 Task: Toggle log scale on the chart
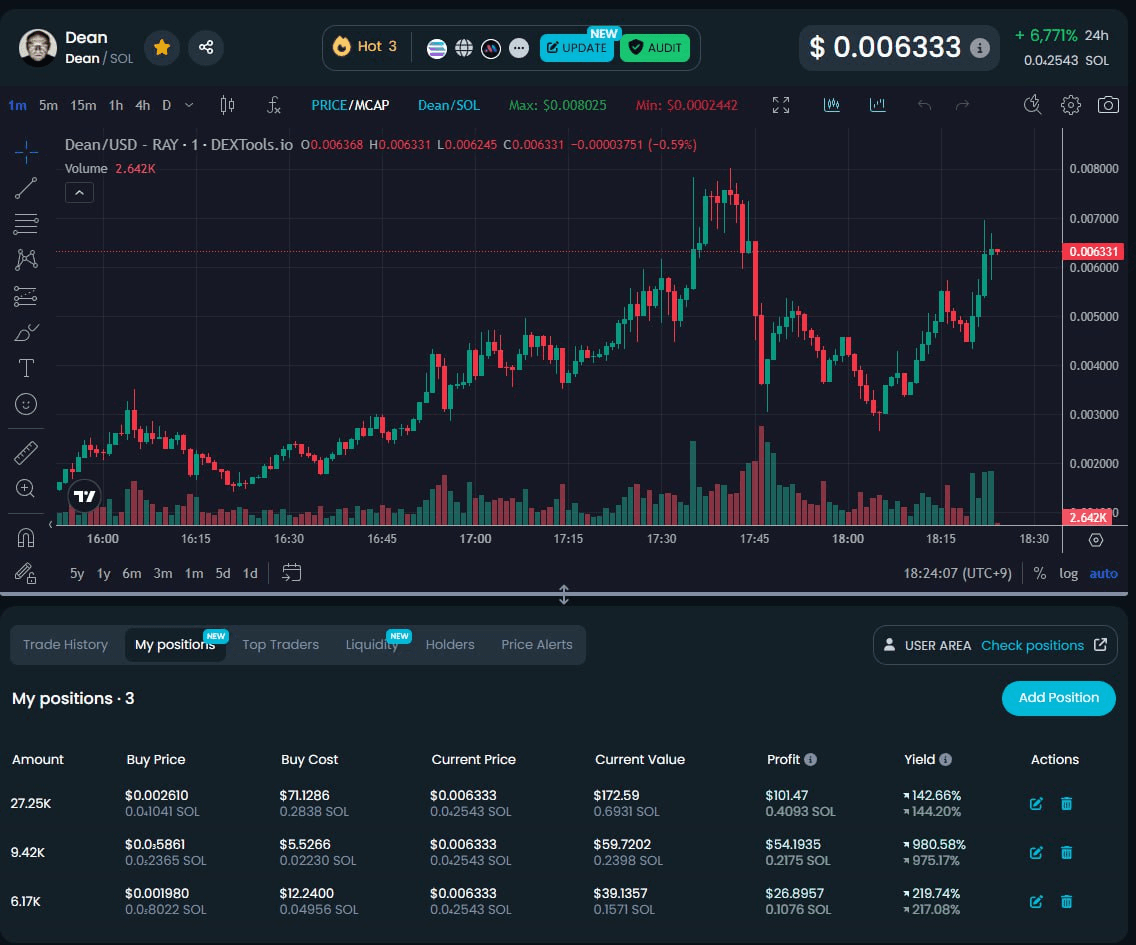[x=1068, y=573]
